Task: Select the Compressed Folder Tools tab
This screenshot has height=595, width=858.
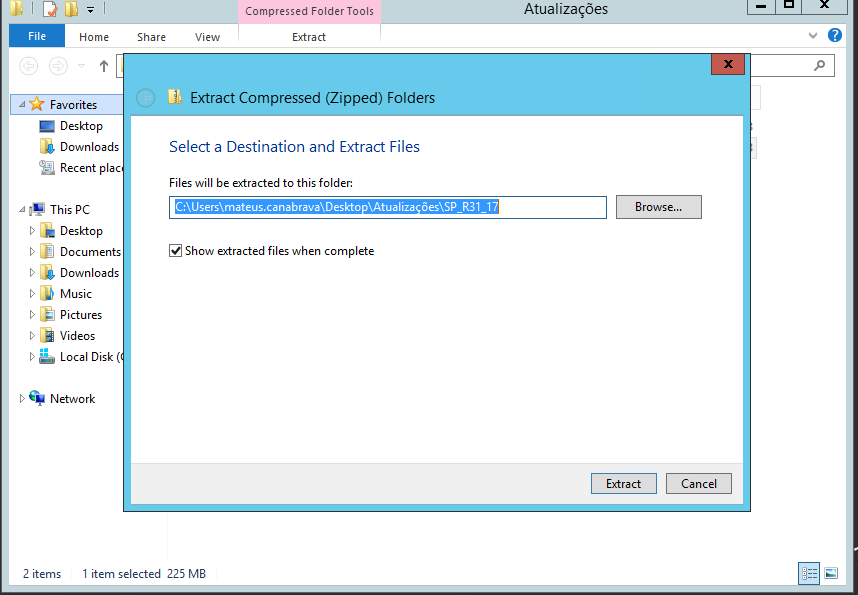Action: point(309,11)
